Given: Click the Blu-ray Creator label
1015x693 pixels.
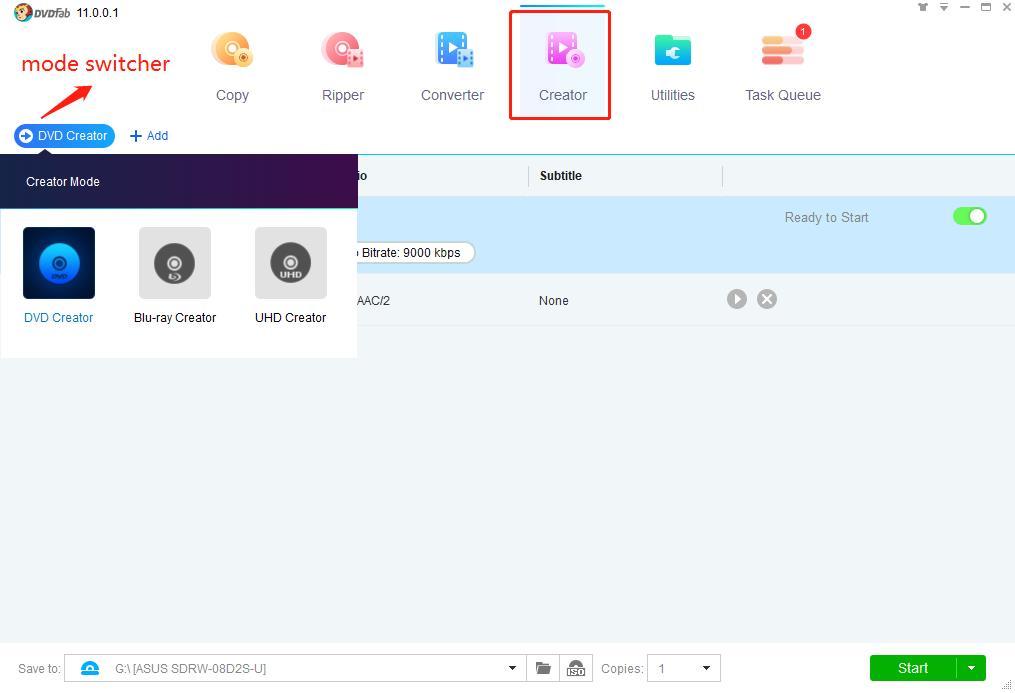Looking at the screenshot, I should [175, 318].
